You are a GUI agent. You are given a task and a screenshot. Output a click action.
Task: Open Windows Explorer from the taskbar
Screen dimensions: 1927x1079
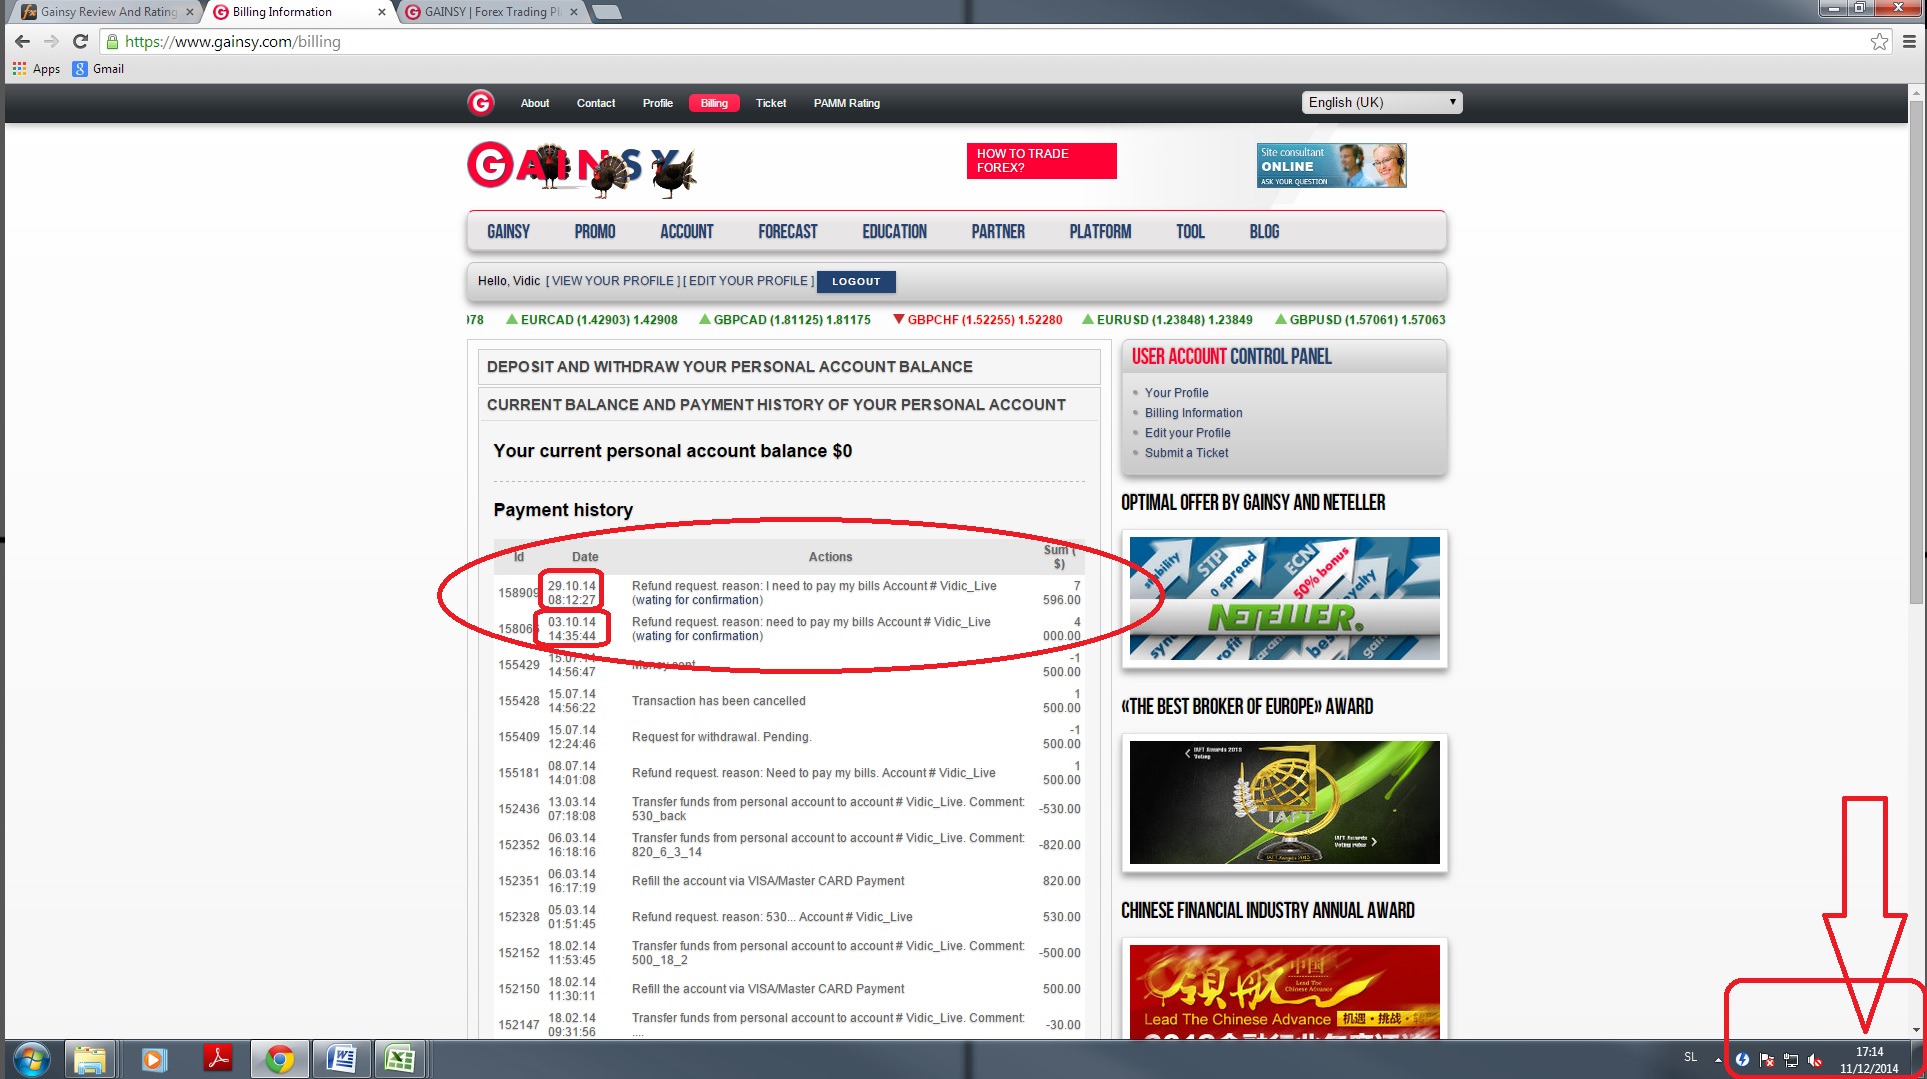(90, 1059)
